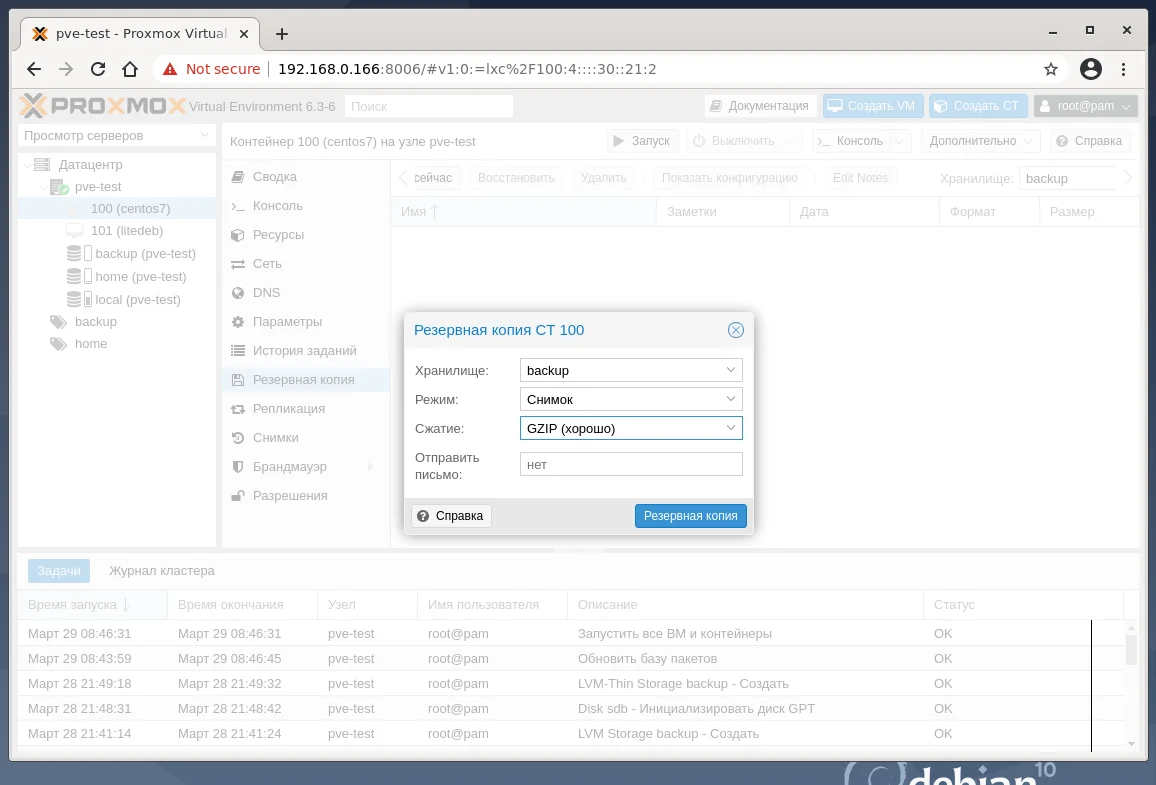Click the bookmark star icon
The height and width of the screenshot is (785, 1156).
1051,69
